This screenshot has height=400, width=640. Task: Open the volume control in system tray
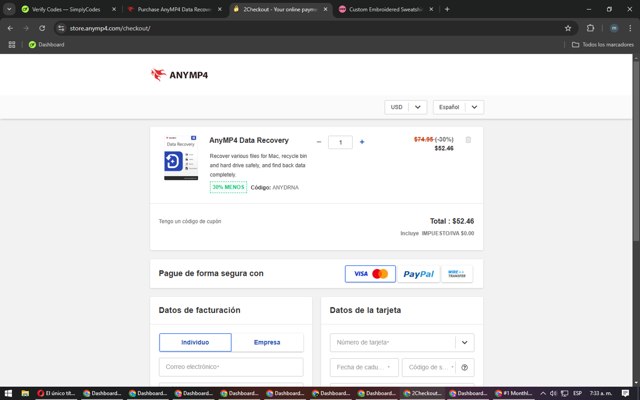[553, 393]
